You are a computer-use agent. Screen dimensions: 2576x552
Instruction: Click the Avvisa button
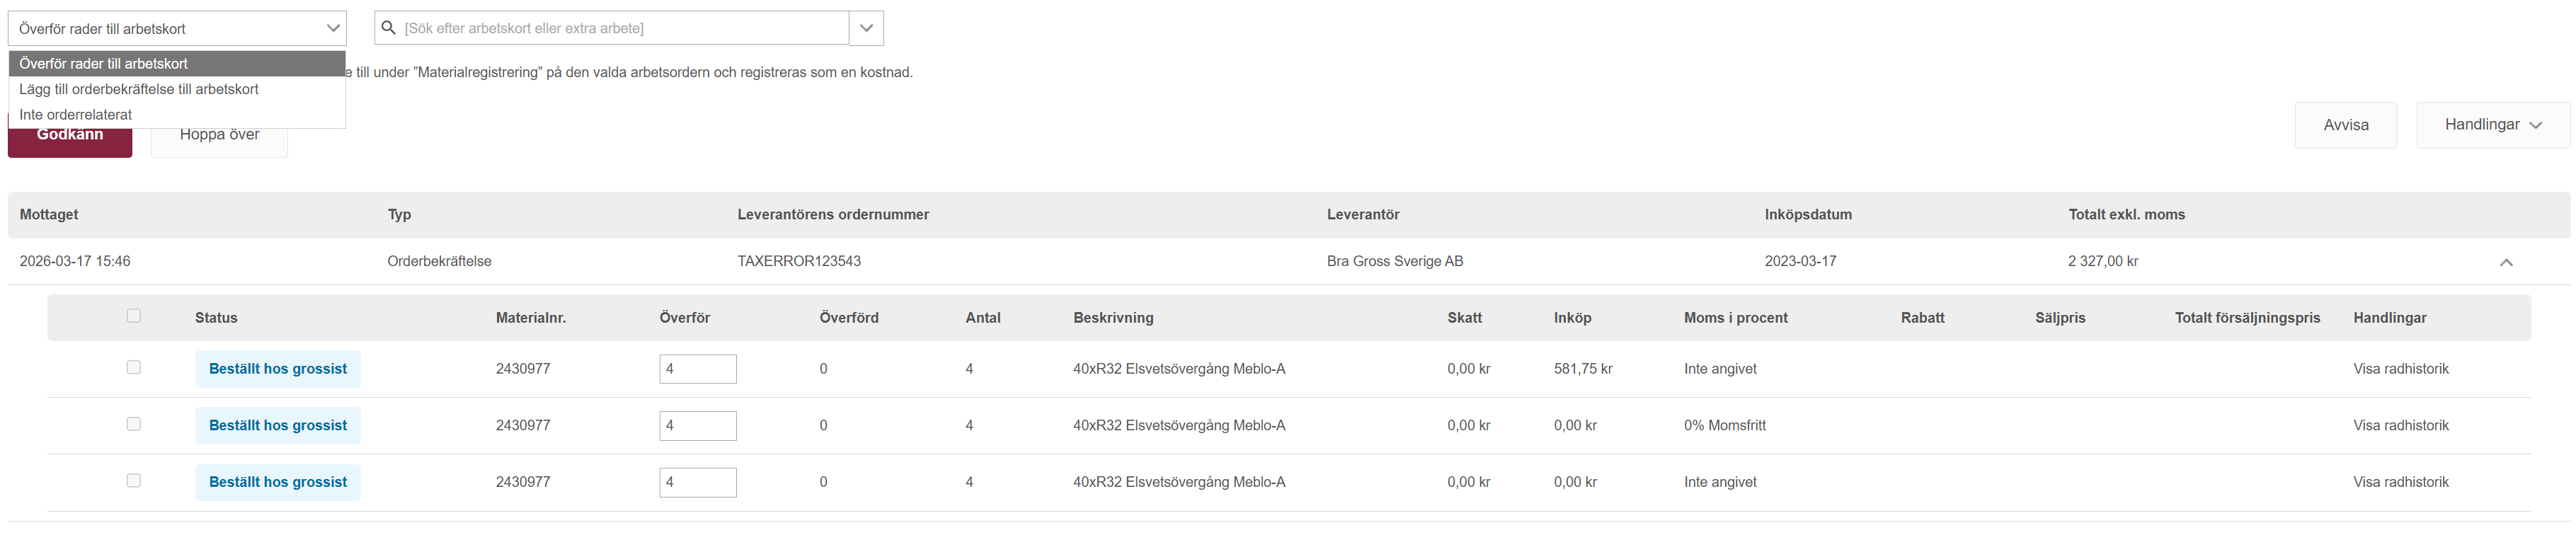2345,125
